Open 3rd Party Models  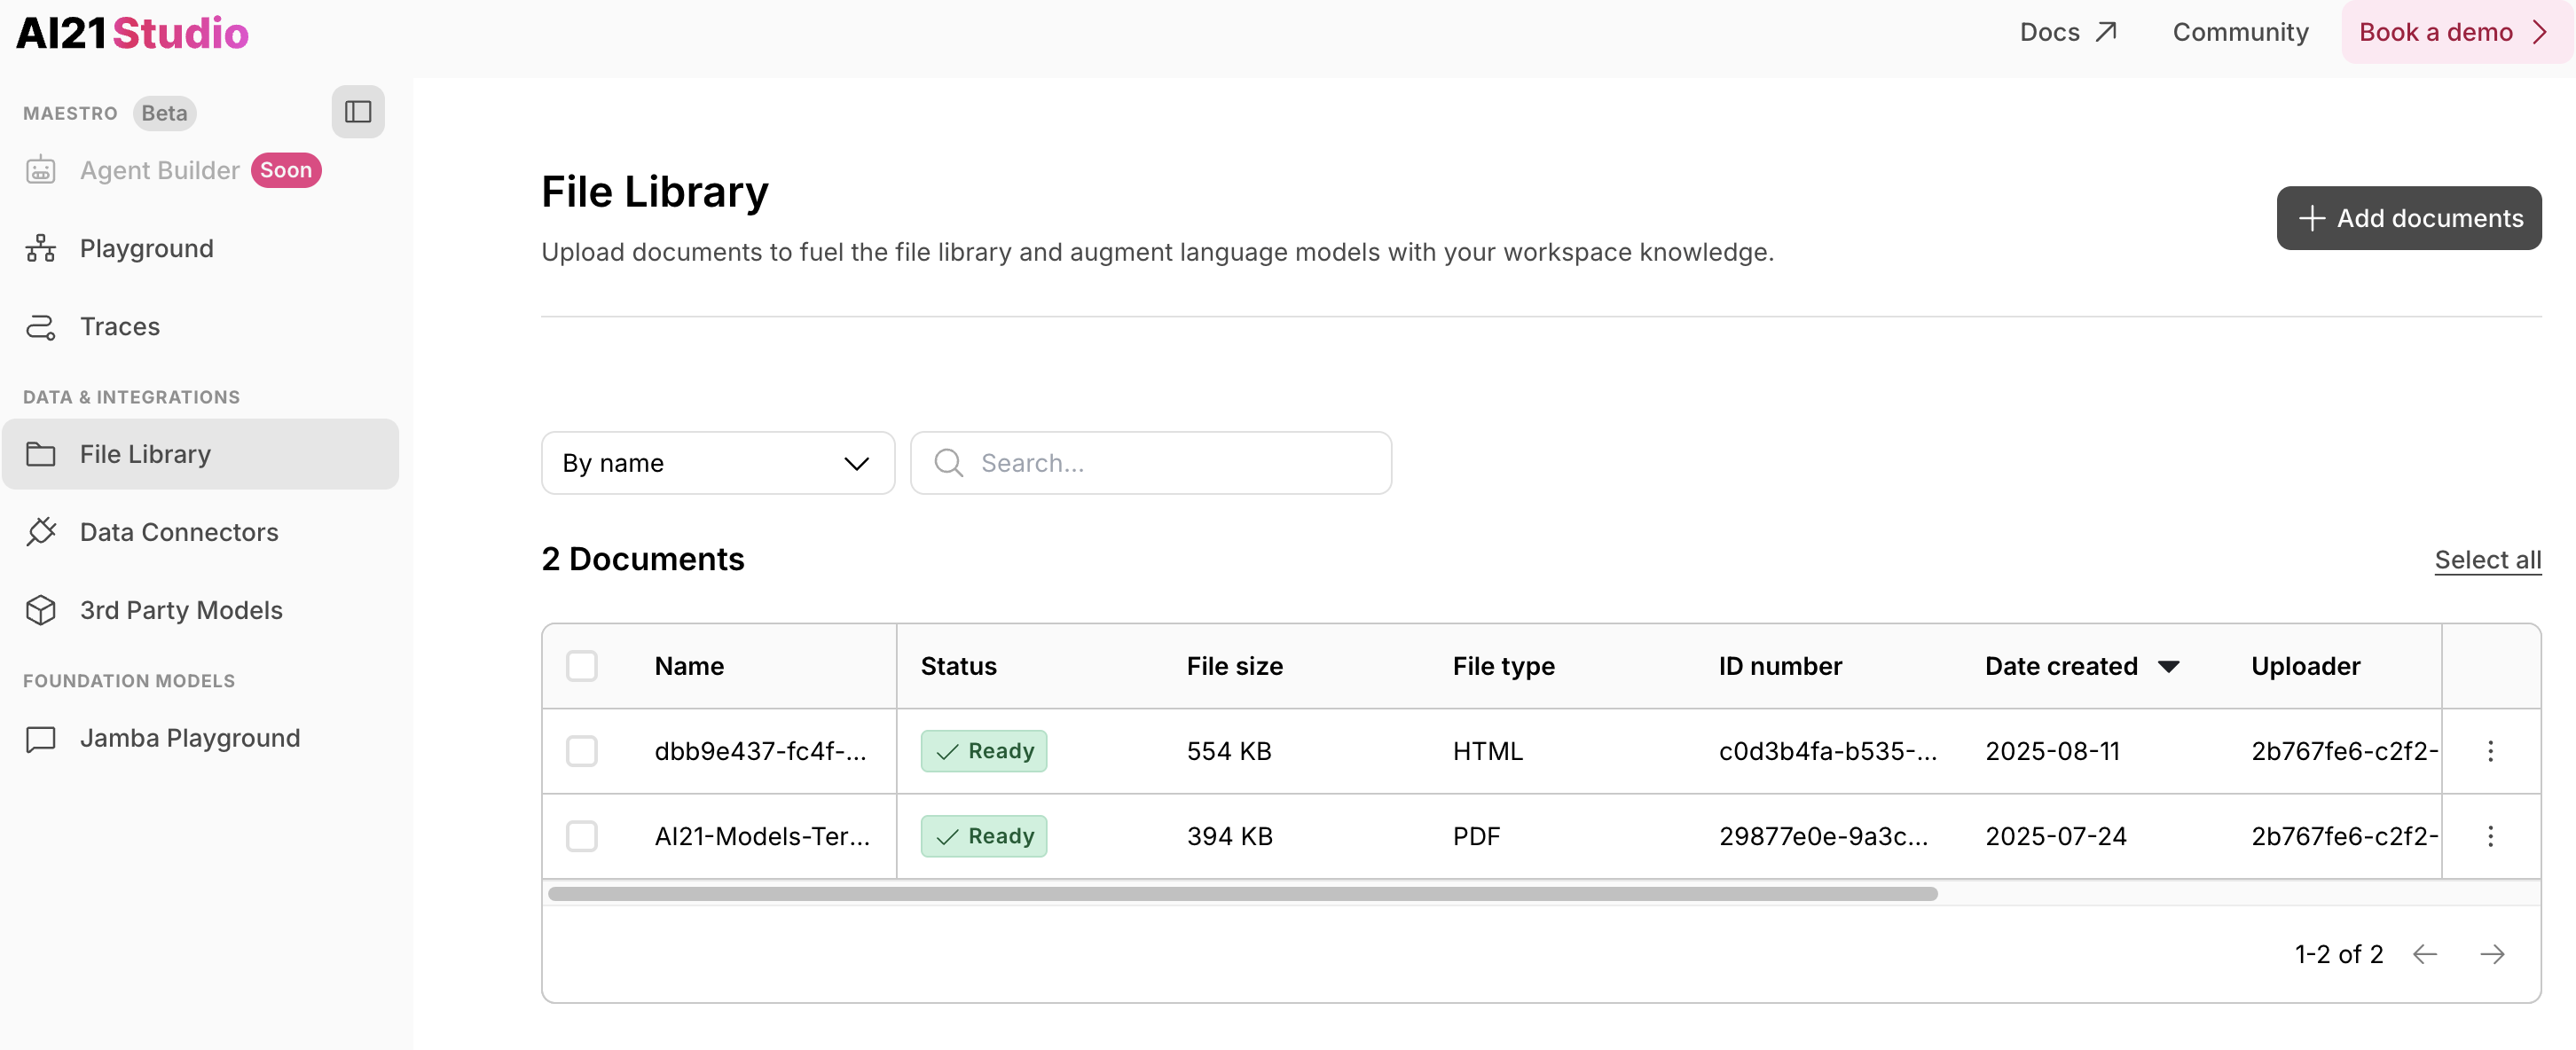(x=180, y=610)
